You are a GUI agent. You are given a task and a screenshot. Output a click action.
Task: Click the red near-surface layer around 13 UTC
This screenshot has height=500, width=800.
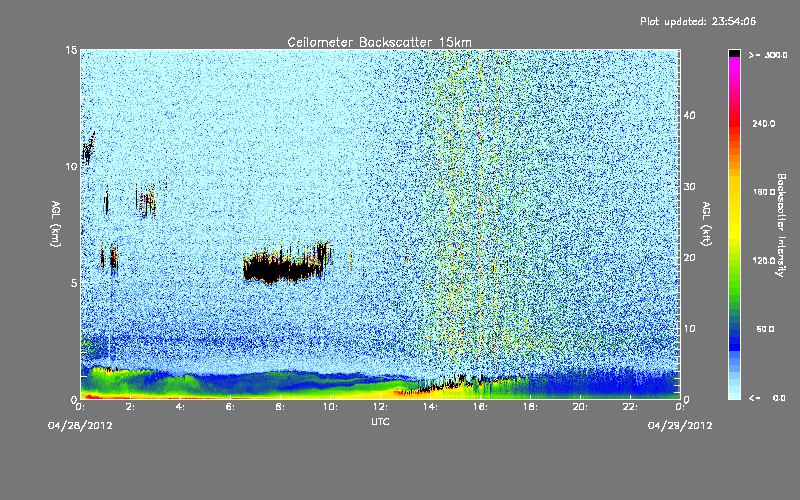click(408, 392)
